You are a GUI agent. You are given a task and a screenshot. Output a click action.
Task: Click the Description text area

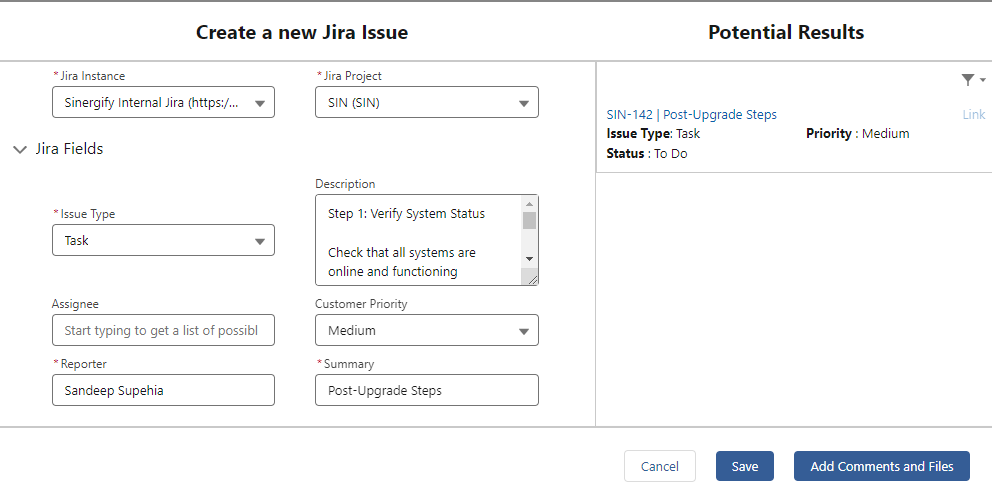419,240
